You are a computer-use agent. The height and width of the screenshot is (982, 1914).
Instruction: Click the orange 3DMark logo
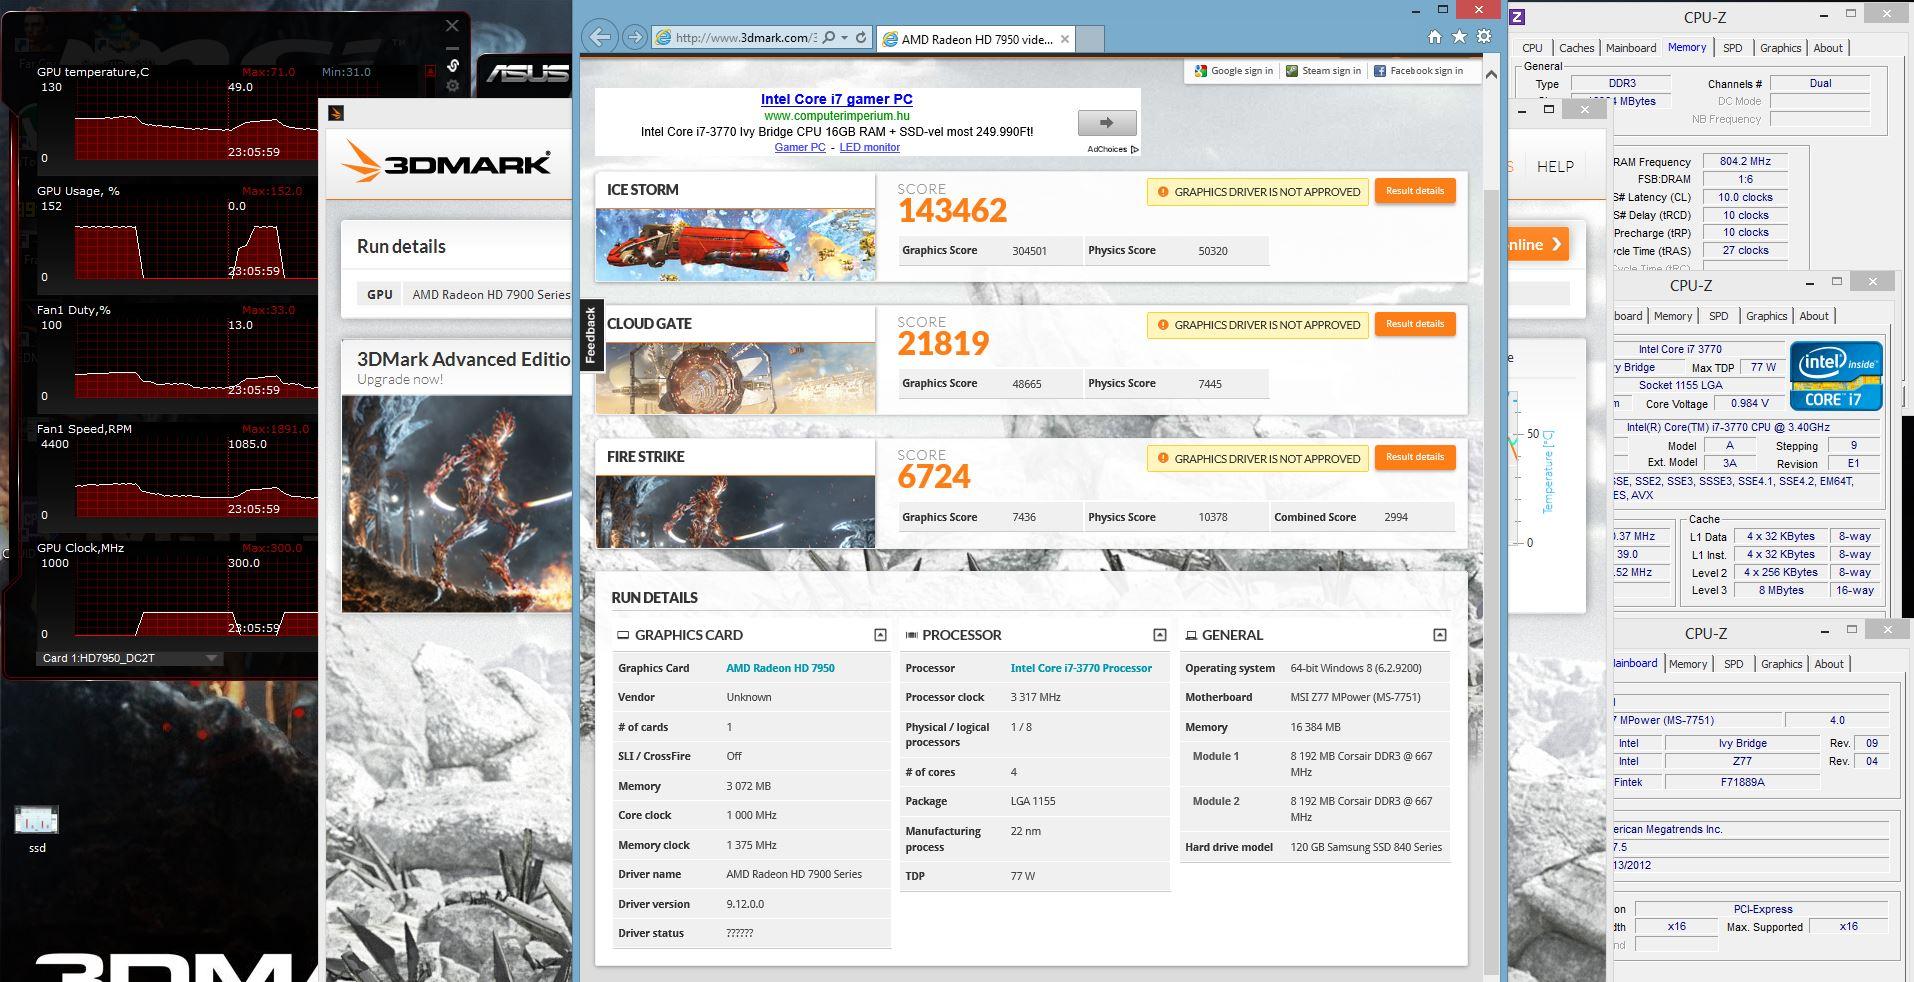coord(446,161)
